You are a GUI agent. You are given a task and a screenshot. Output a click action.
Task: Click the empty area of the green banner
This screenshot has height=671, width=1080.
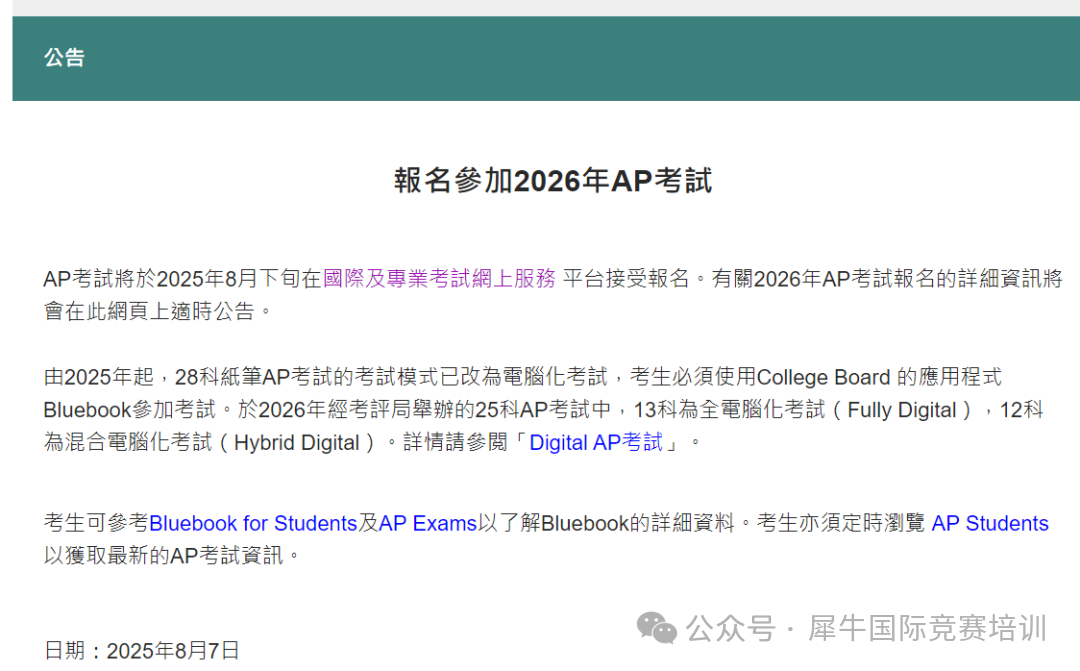[600, 58]
